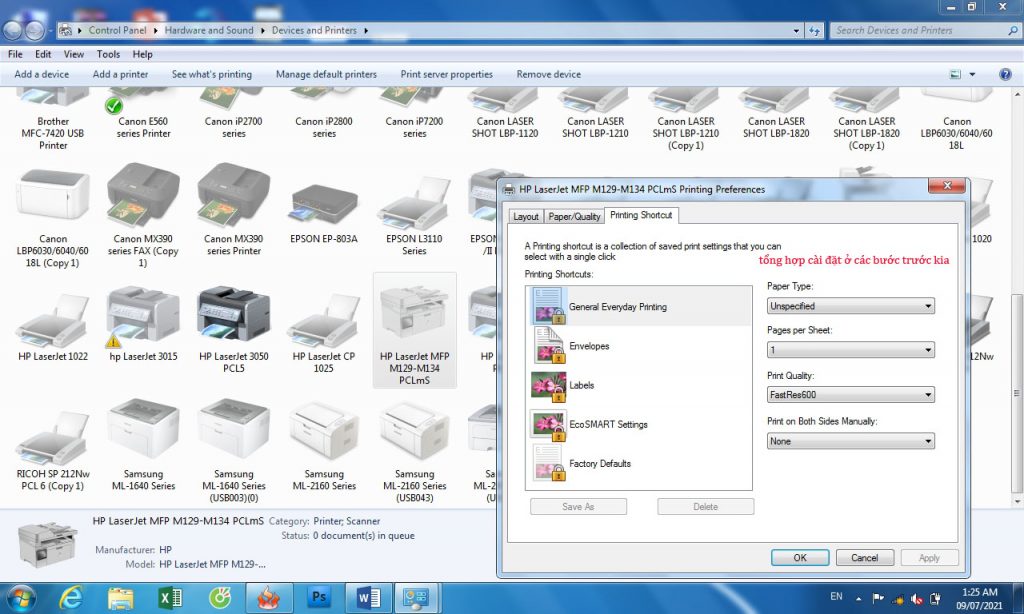1024x614 pixels.
Task: Open Excel from the taskbar
Action: point(170,598)
